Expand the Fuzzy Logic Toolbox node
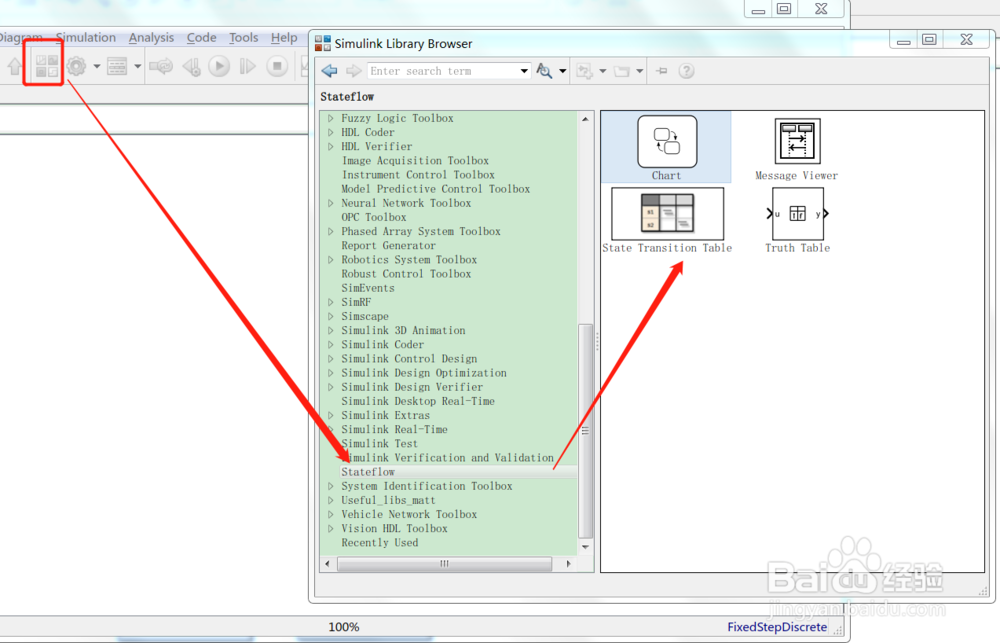Screen dimensions: 1000x643 point(330,118)
